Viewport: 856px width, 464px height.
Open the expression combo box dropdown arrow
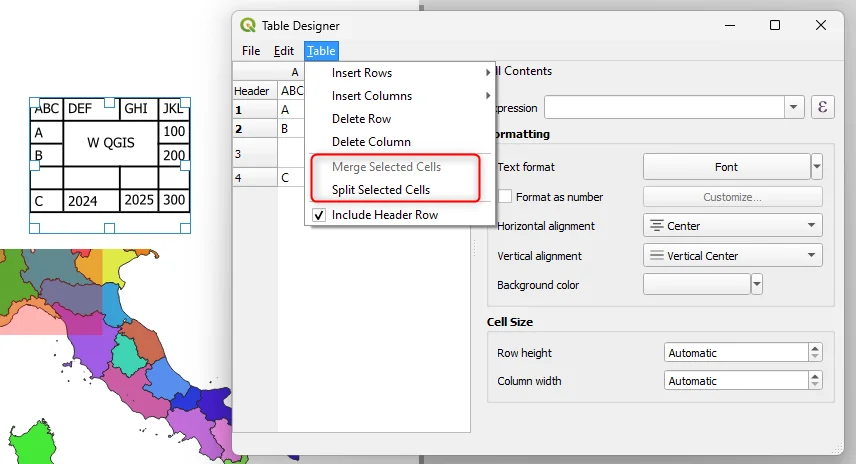coord(794,108)
